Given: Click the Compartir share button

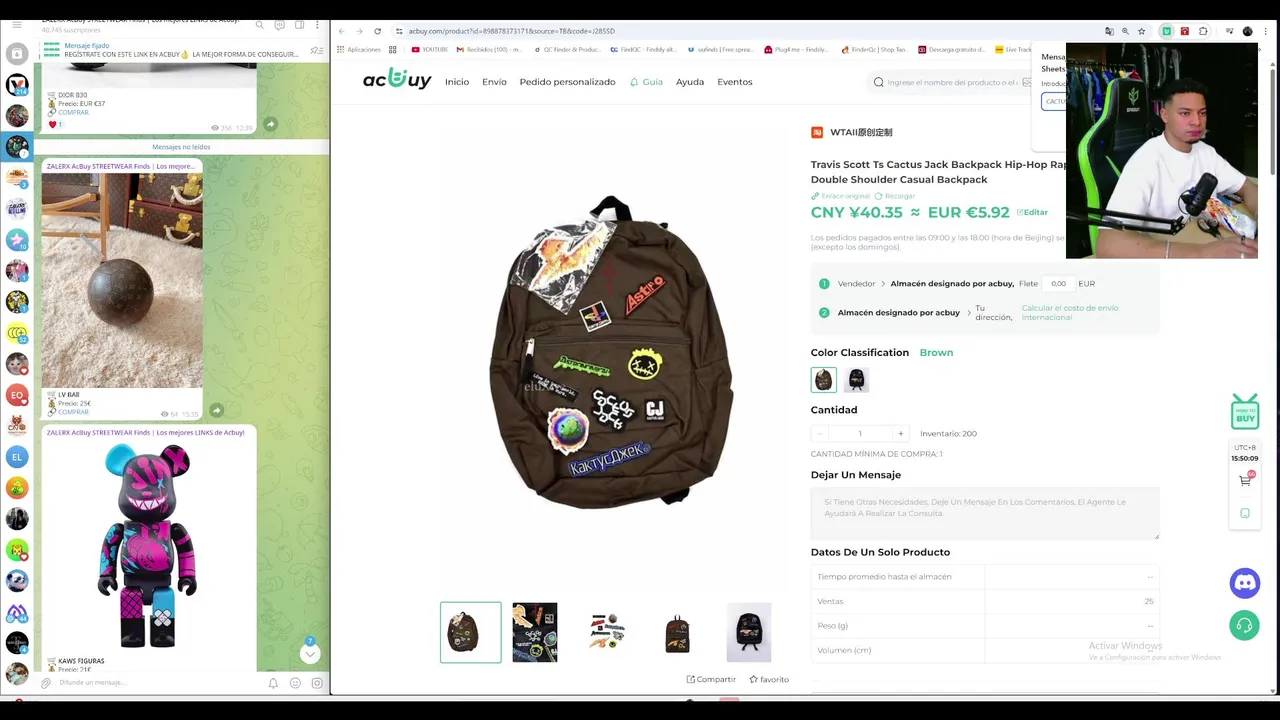Looking at the screenshot, I should pos(711,679).
